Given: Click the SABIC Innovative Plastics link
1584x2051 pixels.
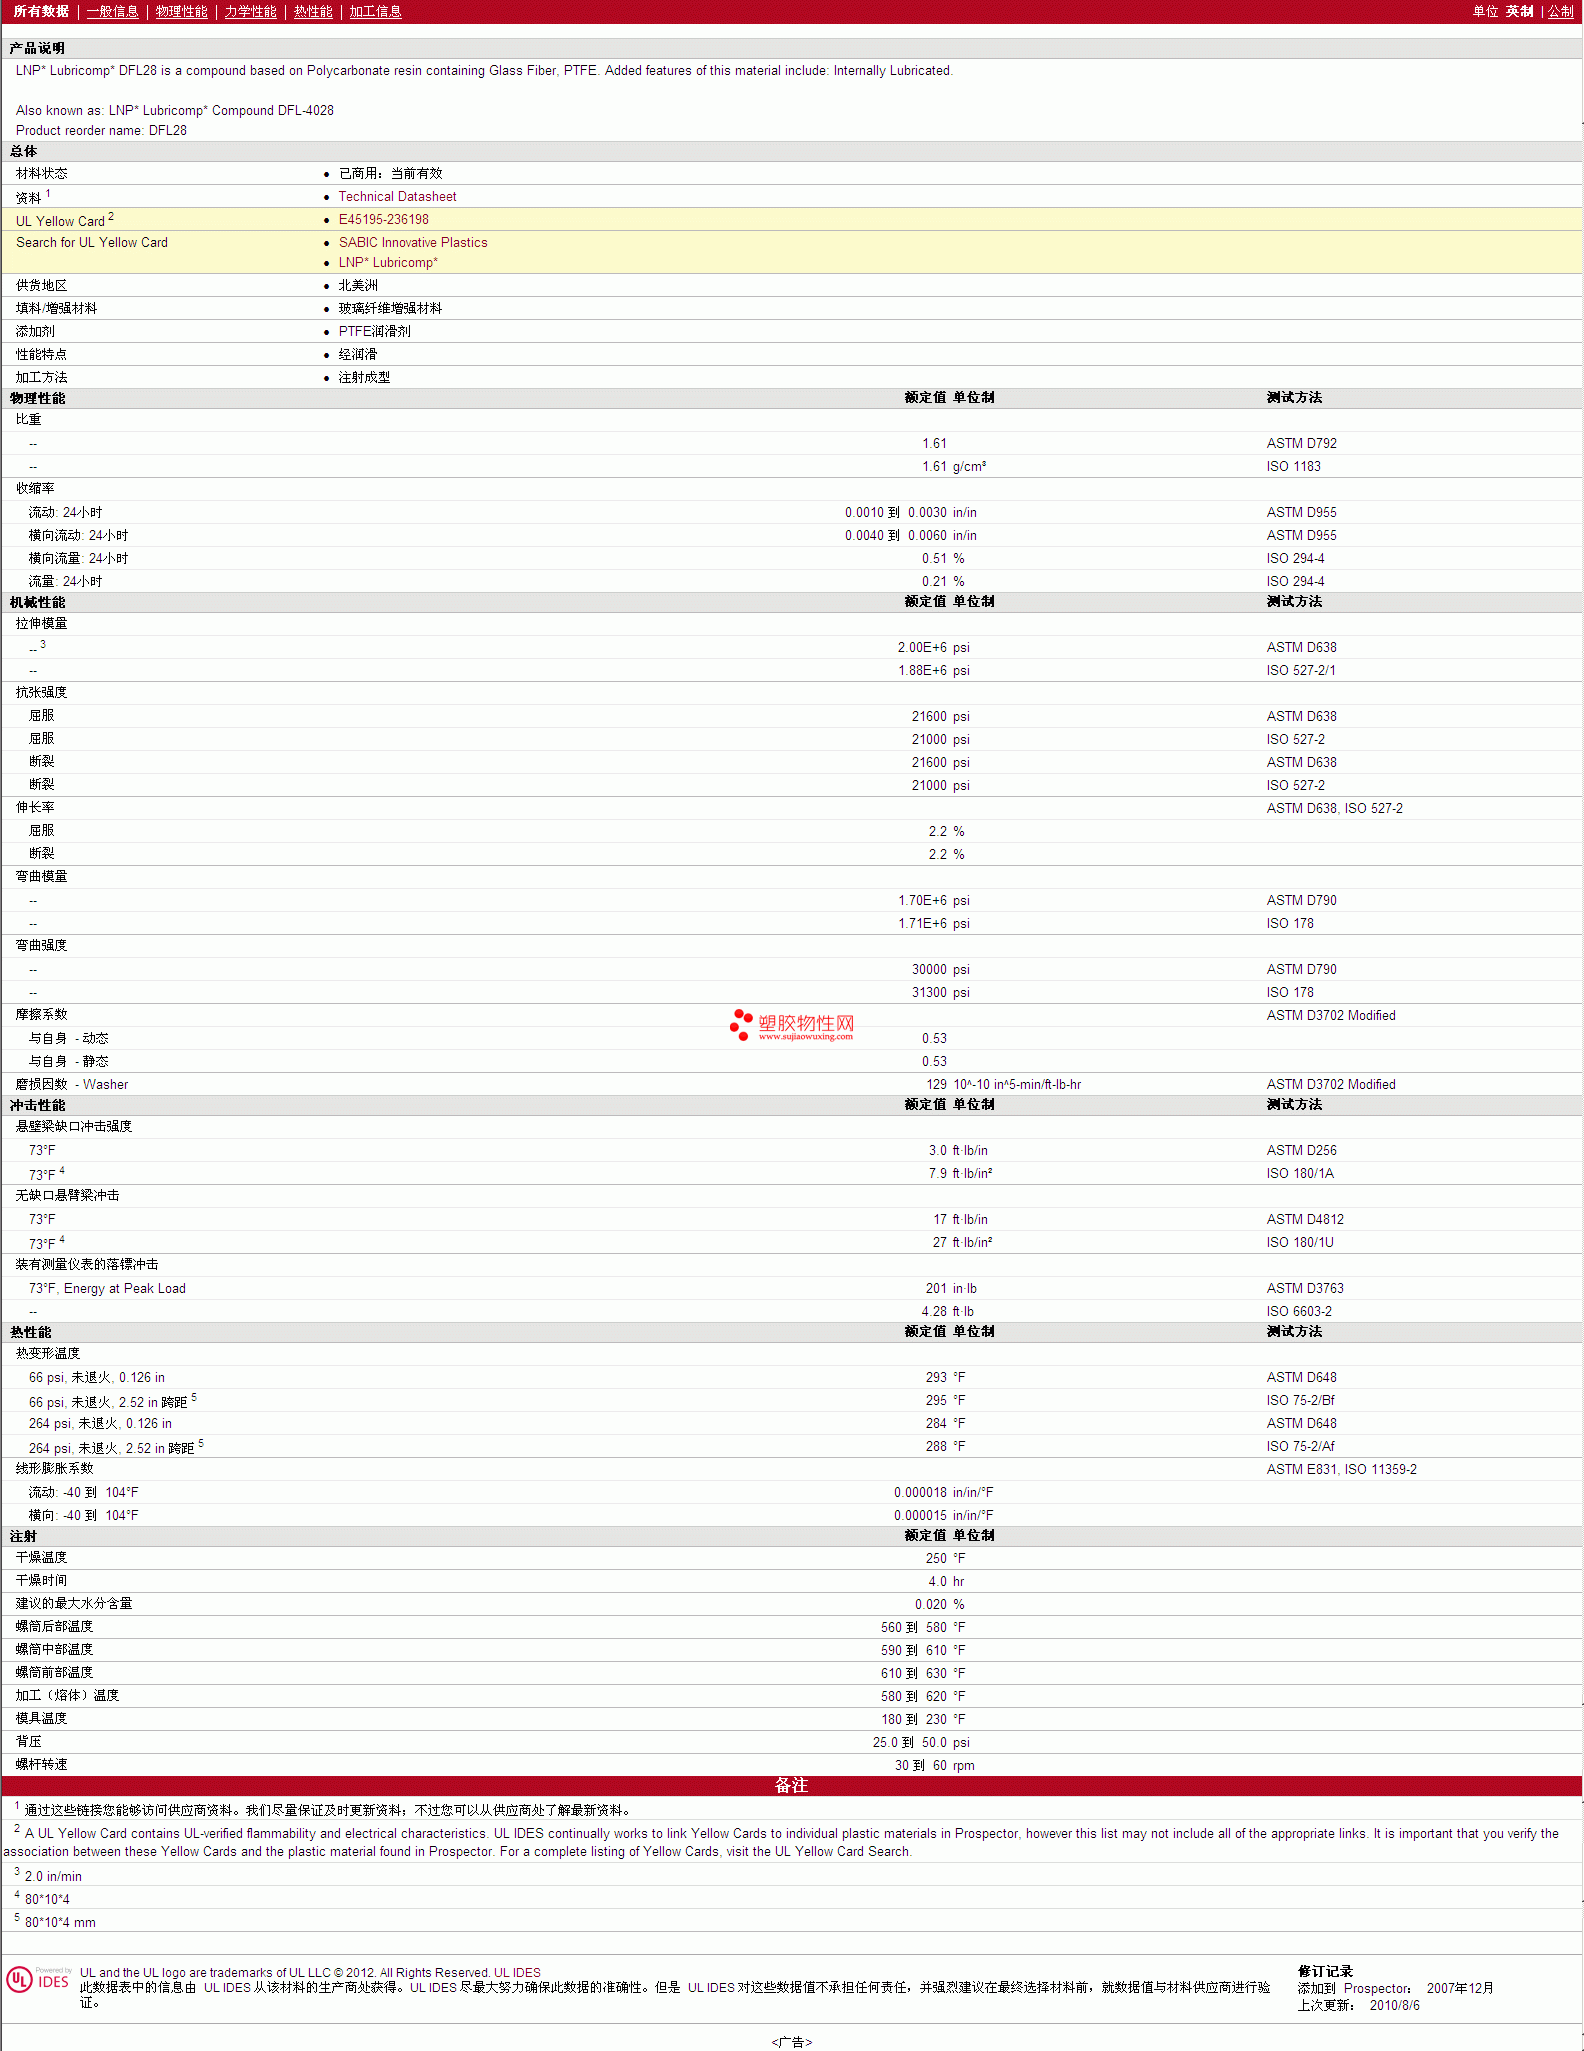Looking at the screenshot, I should pos(413,243).
